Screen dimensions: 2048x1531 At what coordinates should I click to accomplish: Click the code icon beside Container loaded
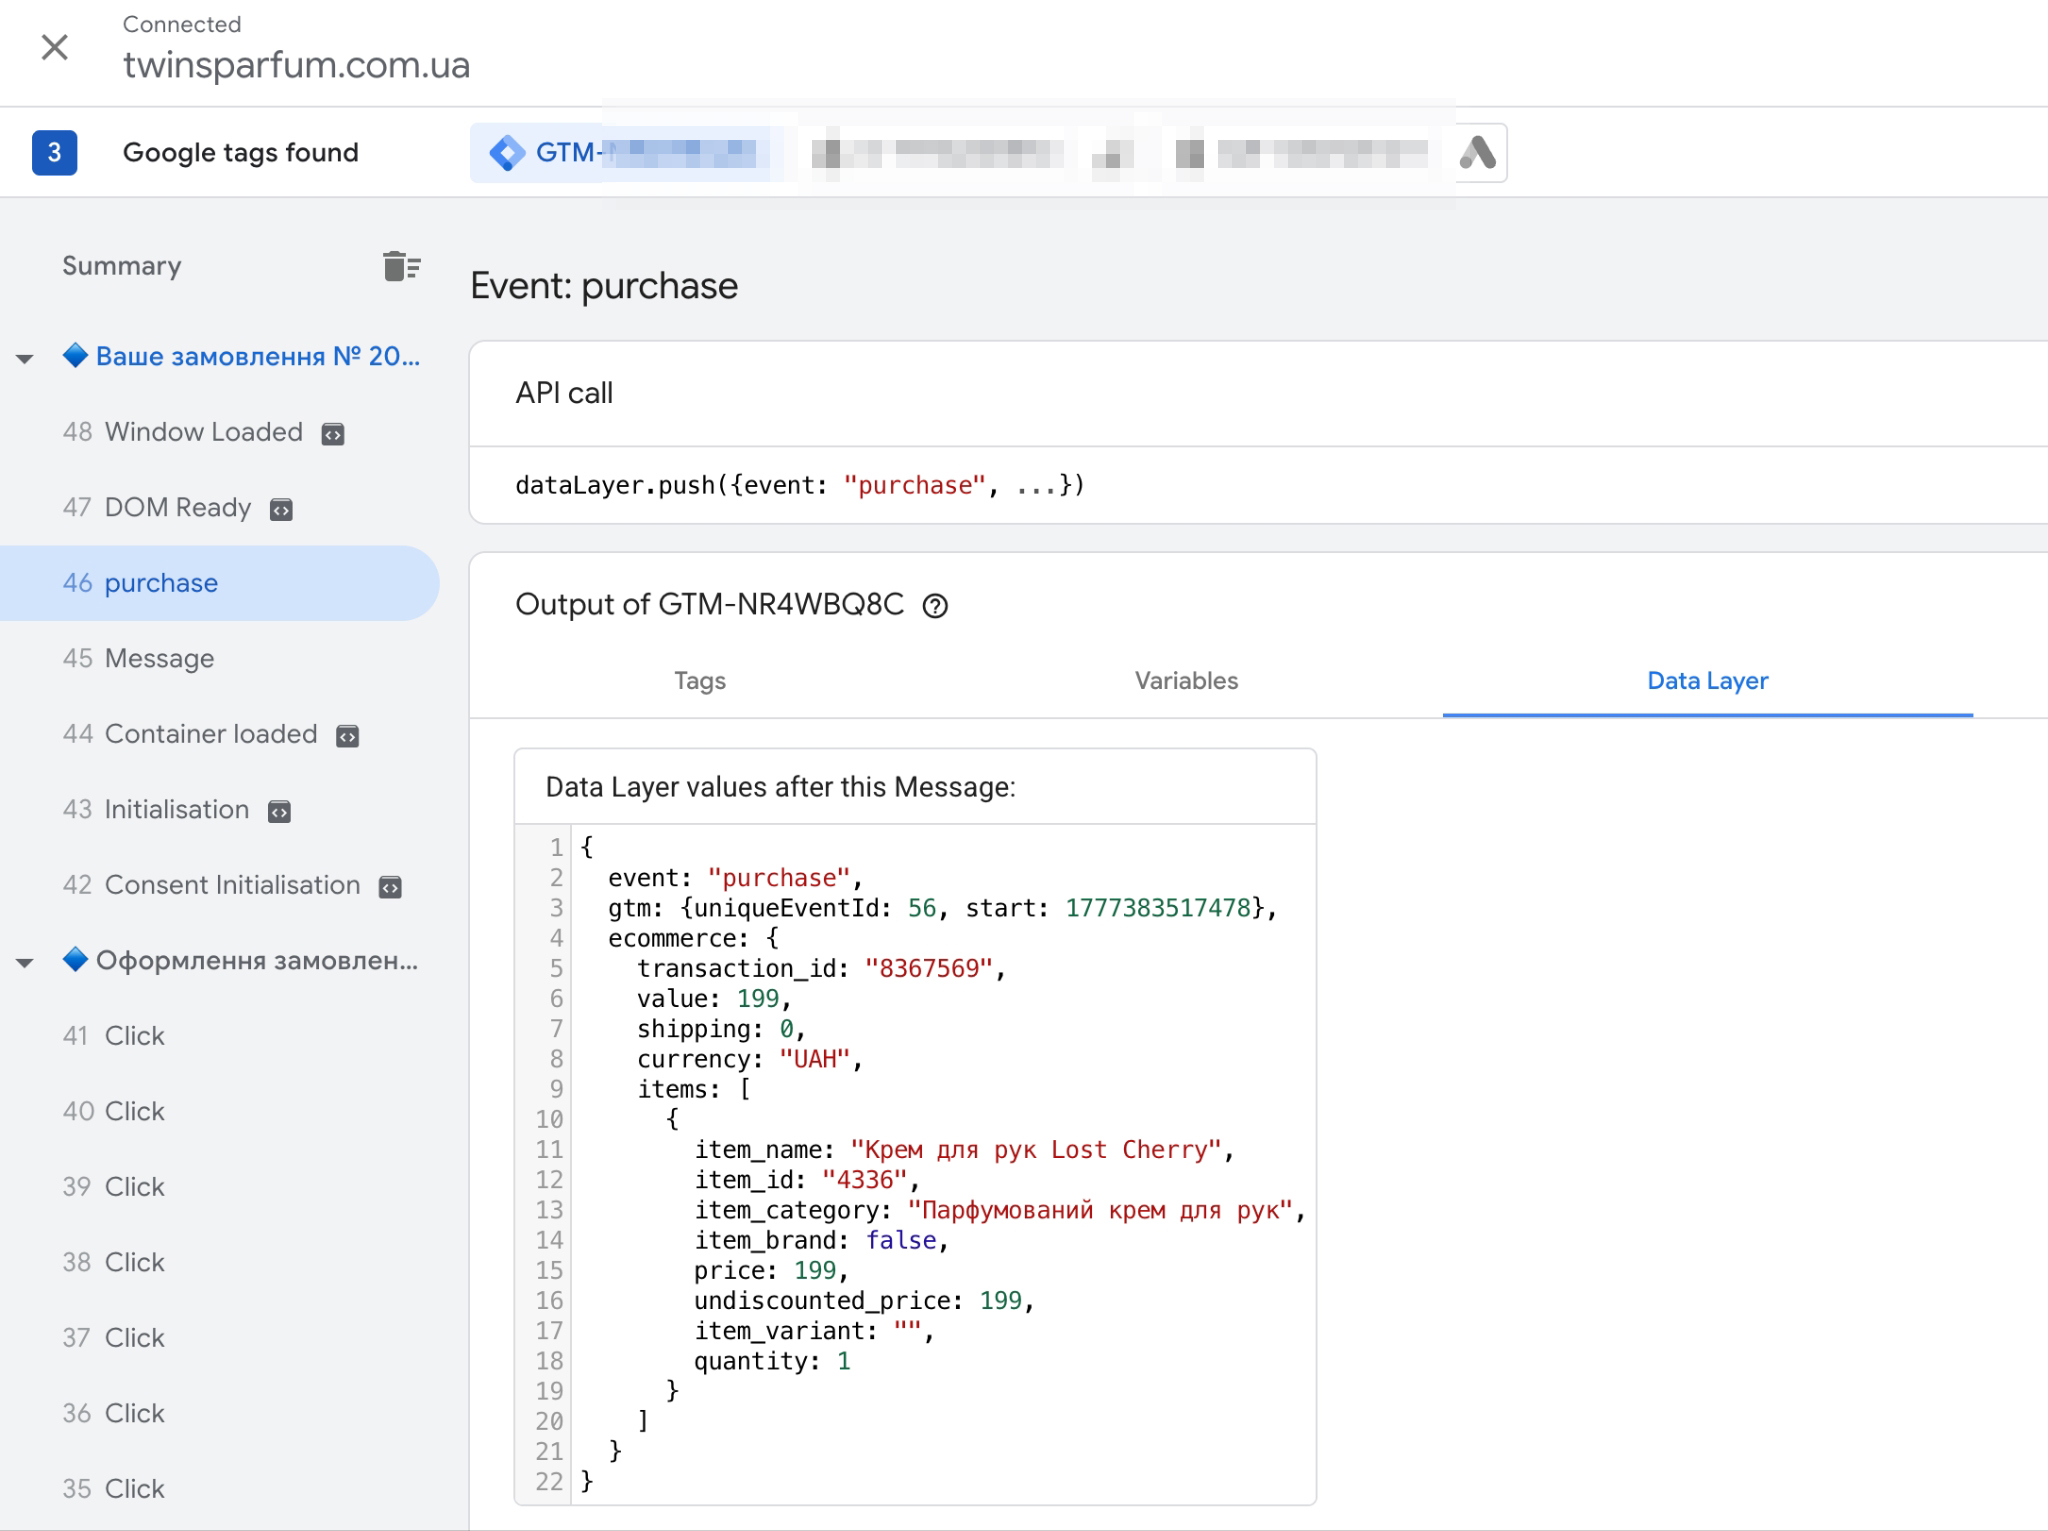point(347,736)
